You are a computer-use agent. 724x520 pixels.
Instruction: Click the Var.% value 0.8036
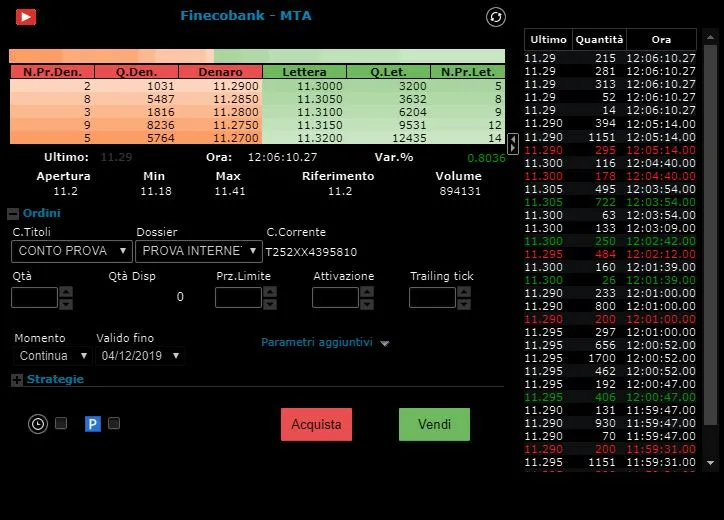click(x=486, y=158)
